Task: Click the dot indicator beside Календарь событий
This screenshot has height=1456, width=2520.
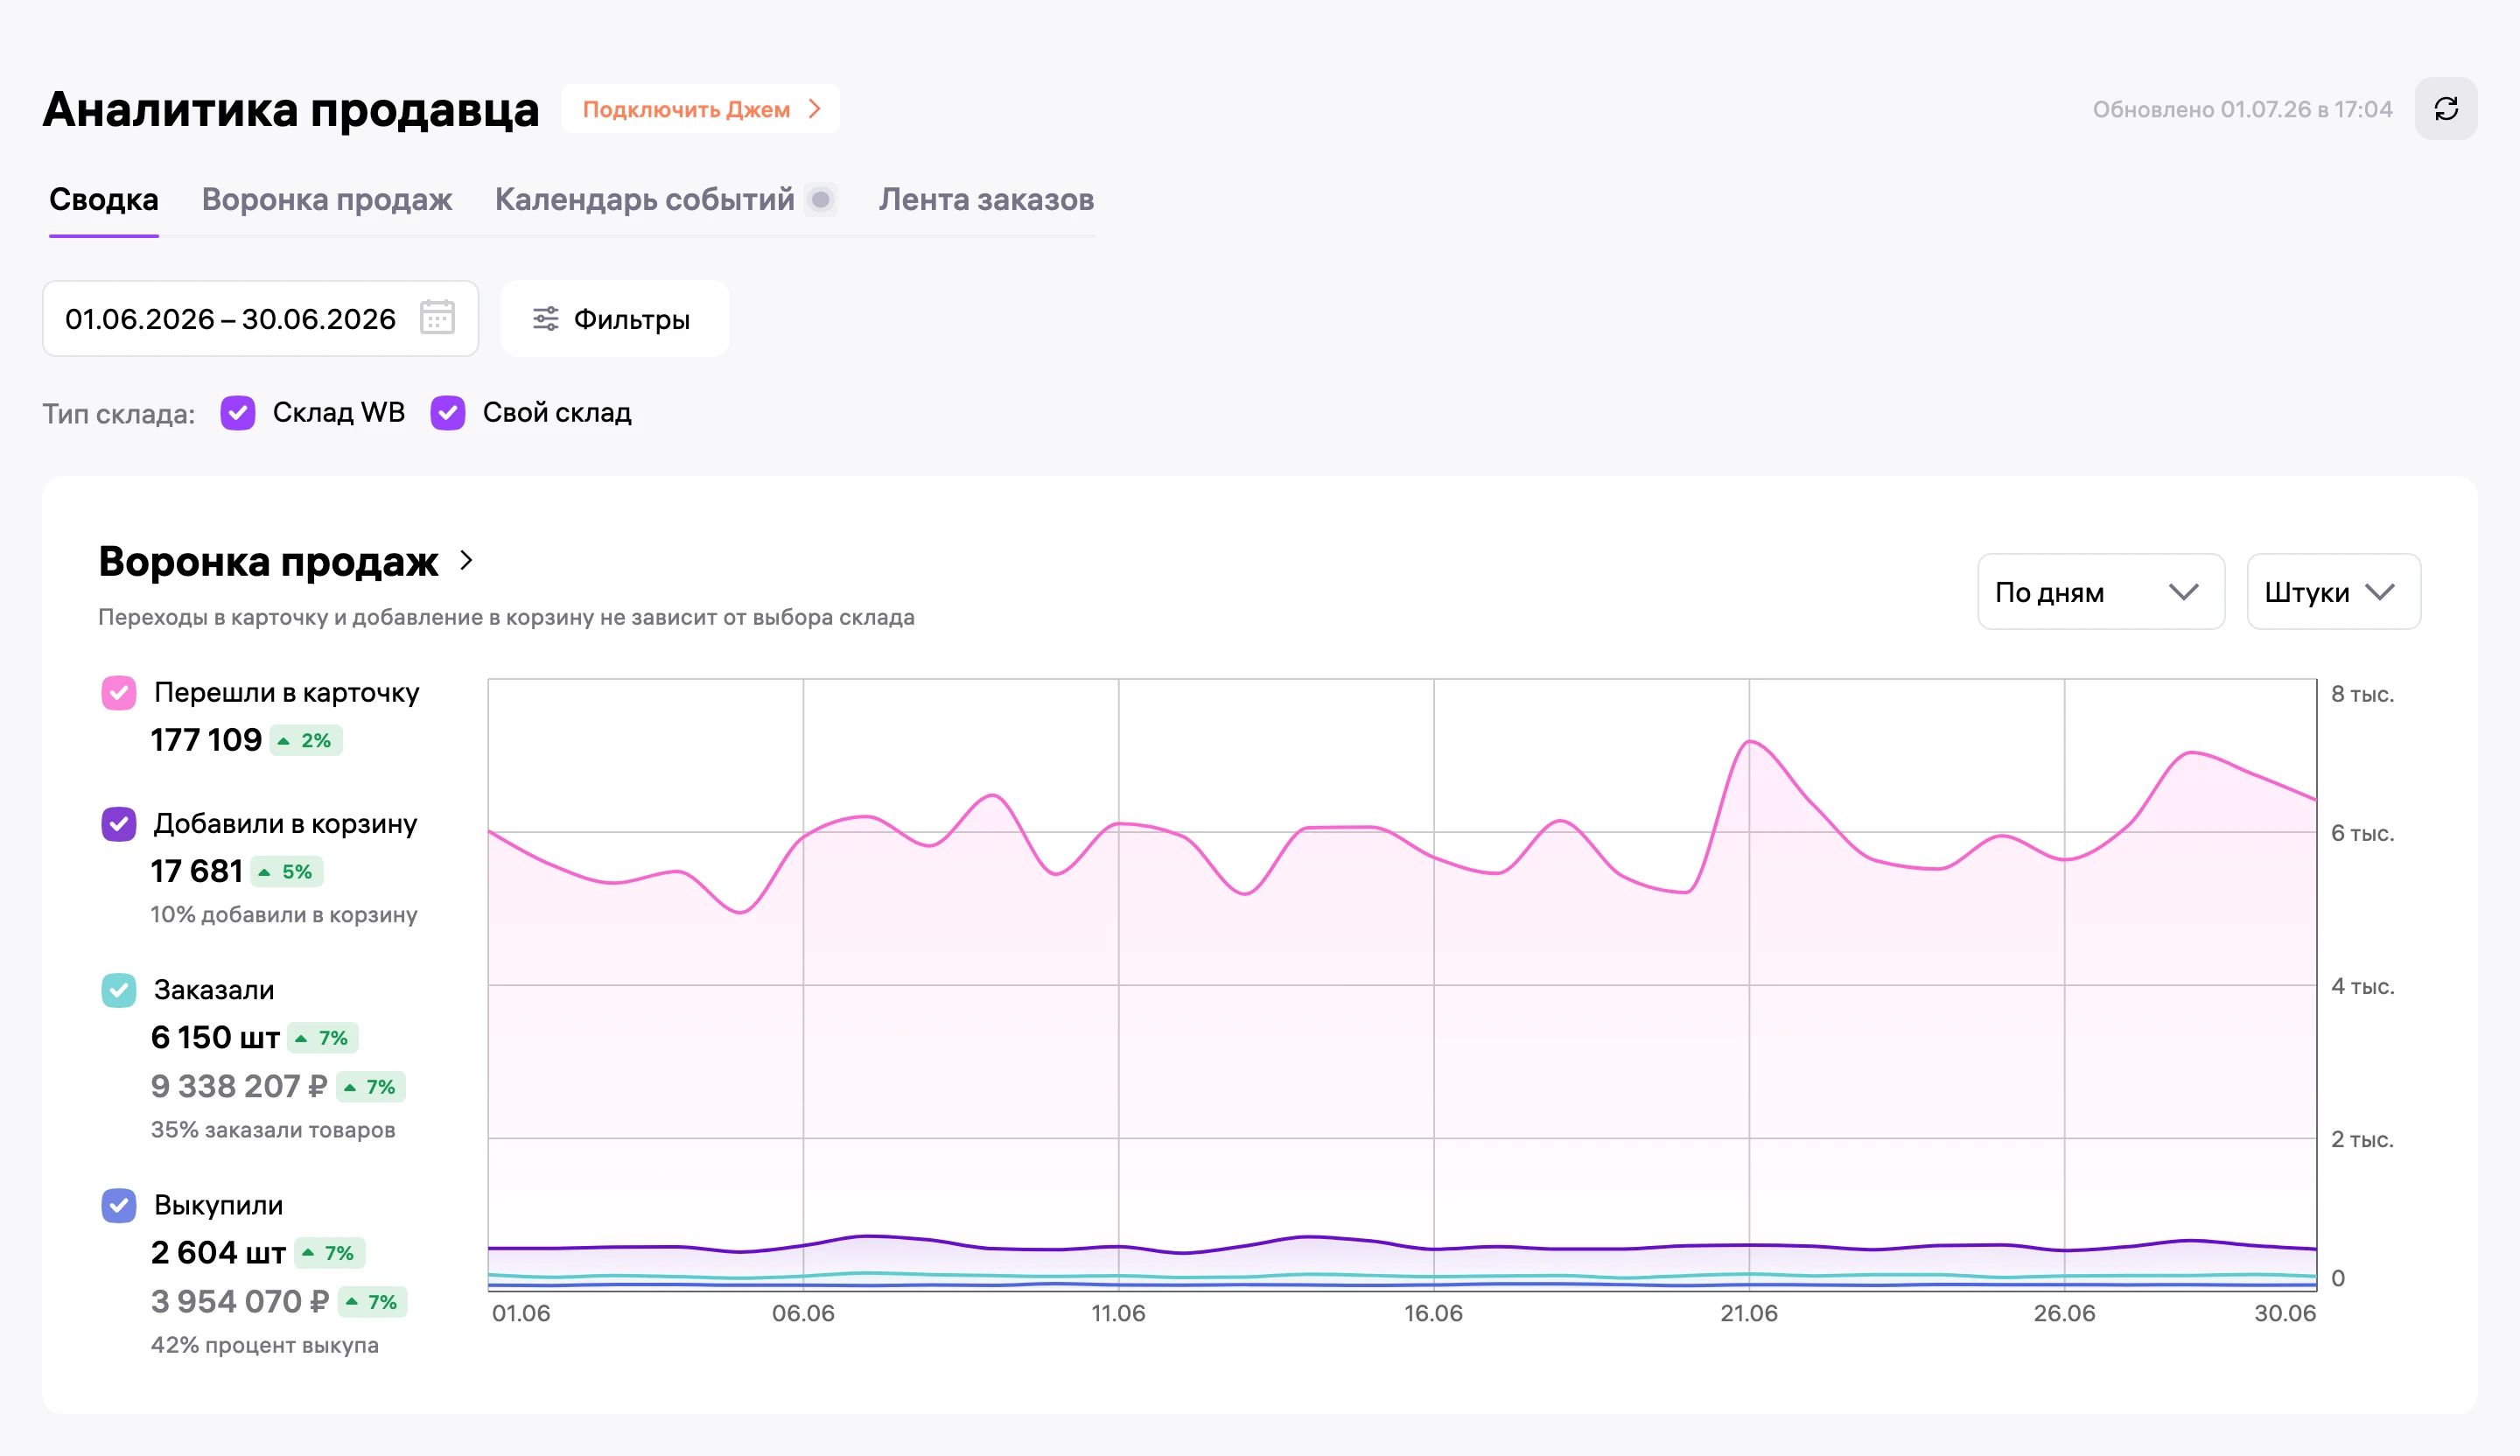Action: point(821,200)
